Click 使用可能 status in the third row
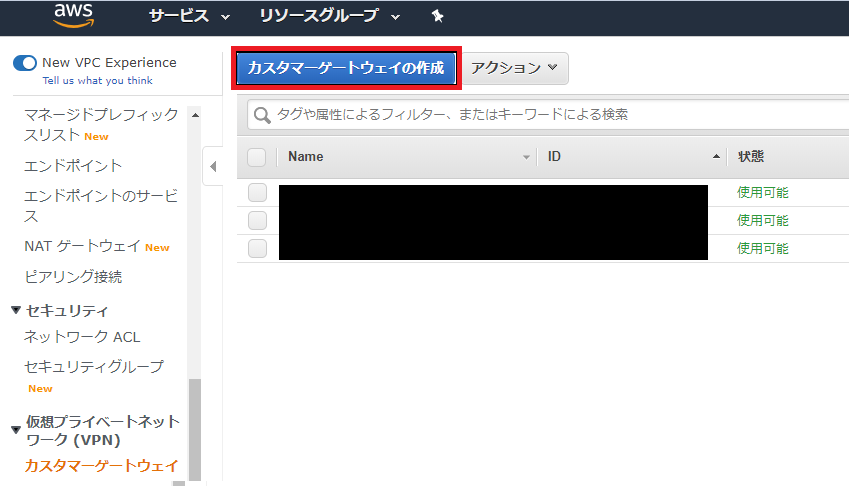This screenshot has height=486, width=849. 762,248
